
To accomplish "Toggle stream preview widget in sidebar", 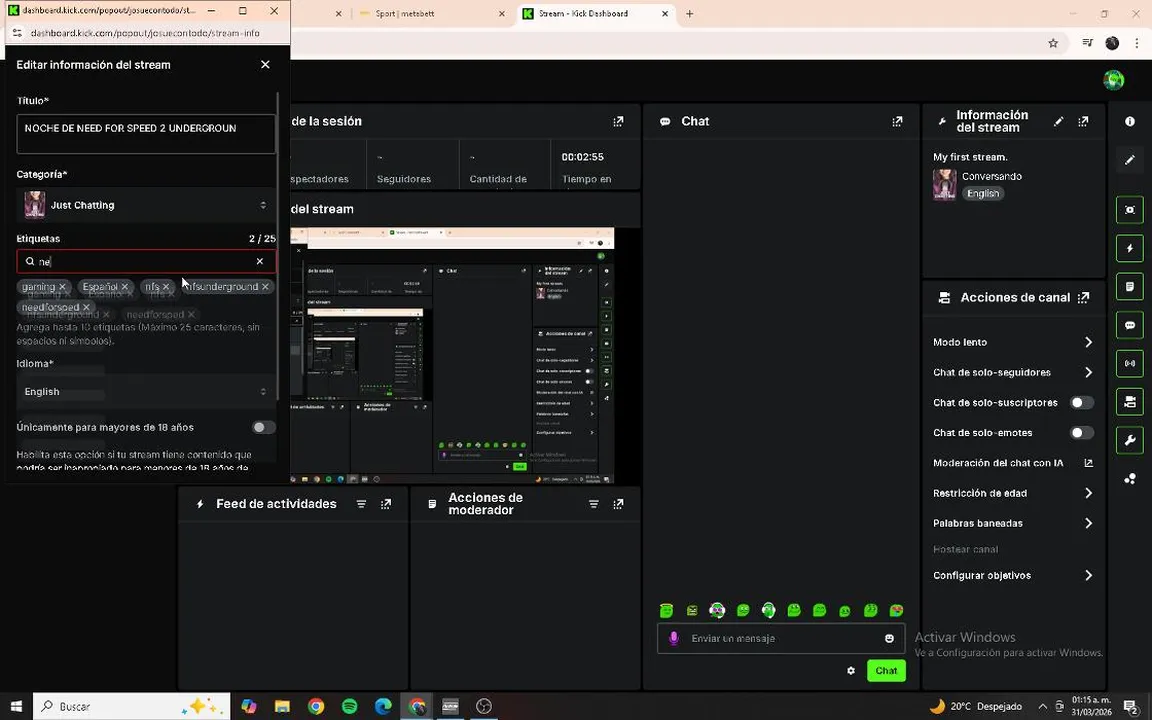I will [1130, 210].
